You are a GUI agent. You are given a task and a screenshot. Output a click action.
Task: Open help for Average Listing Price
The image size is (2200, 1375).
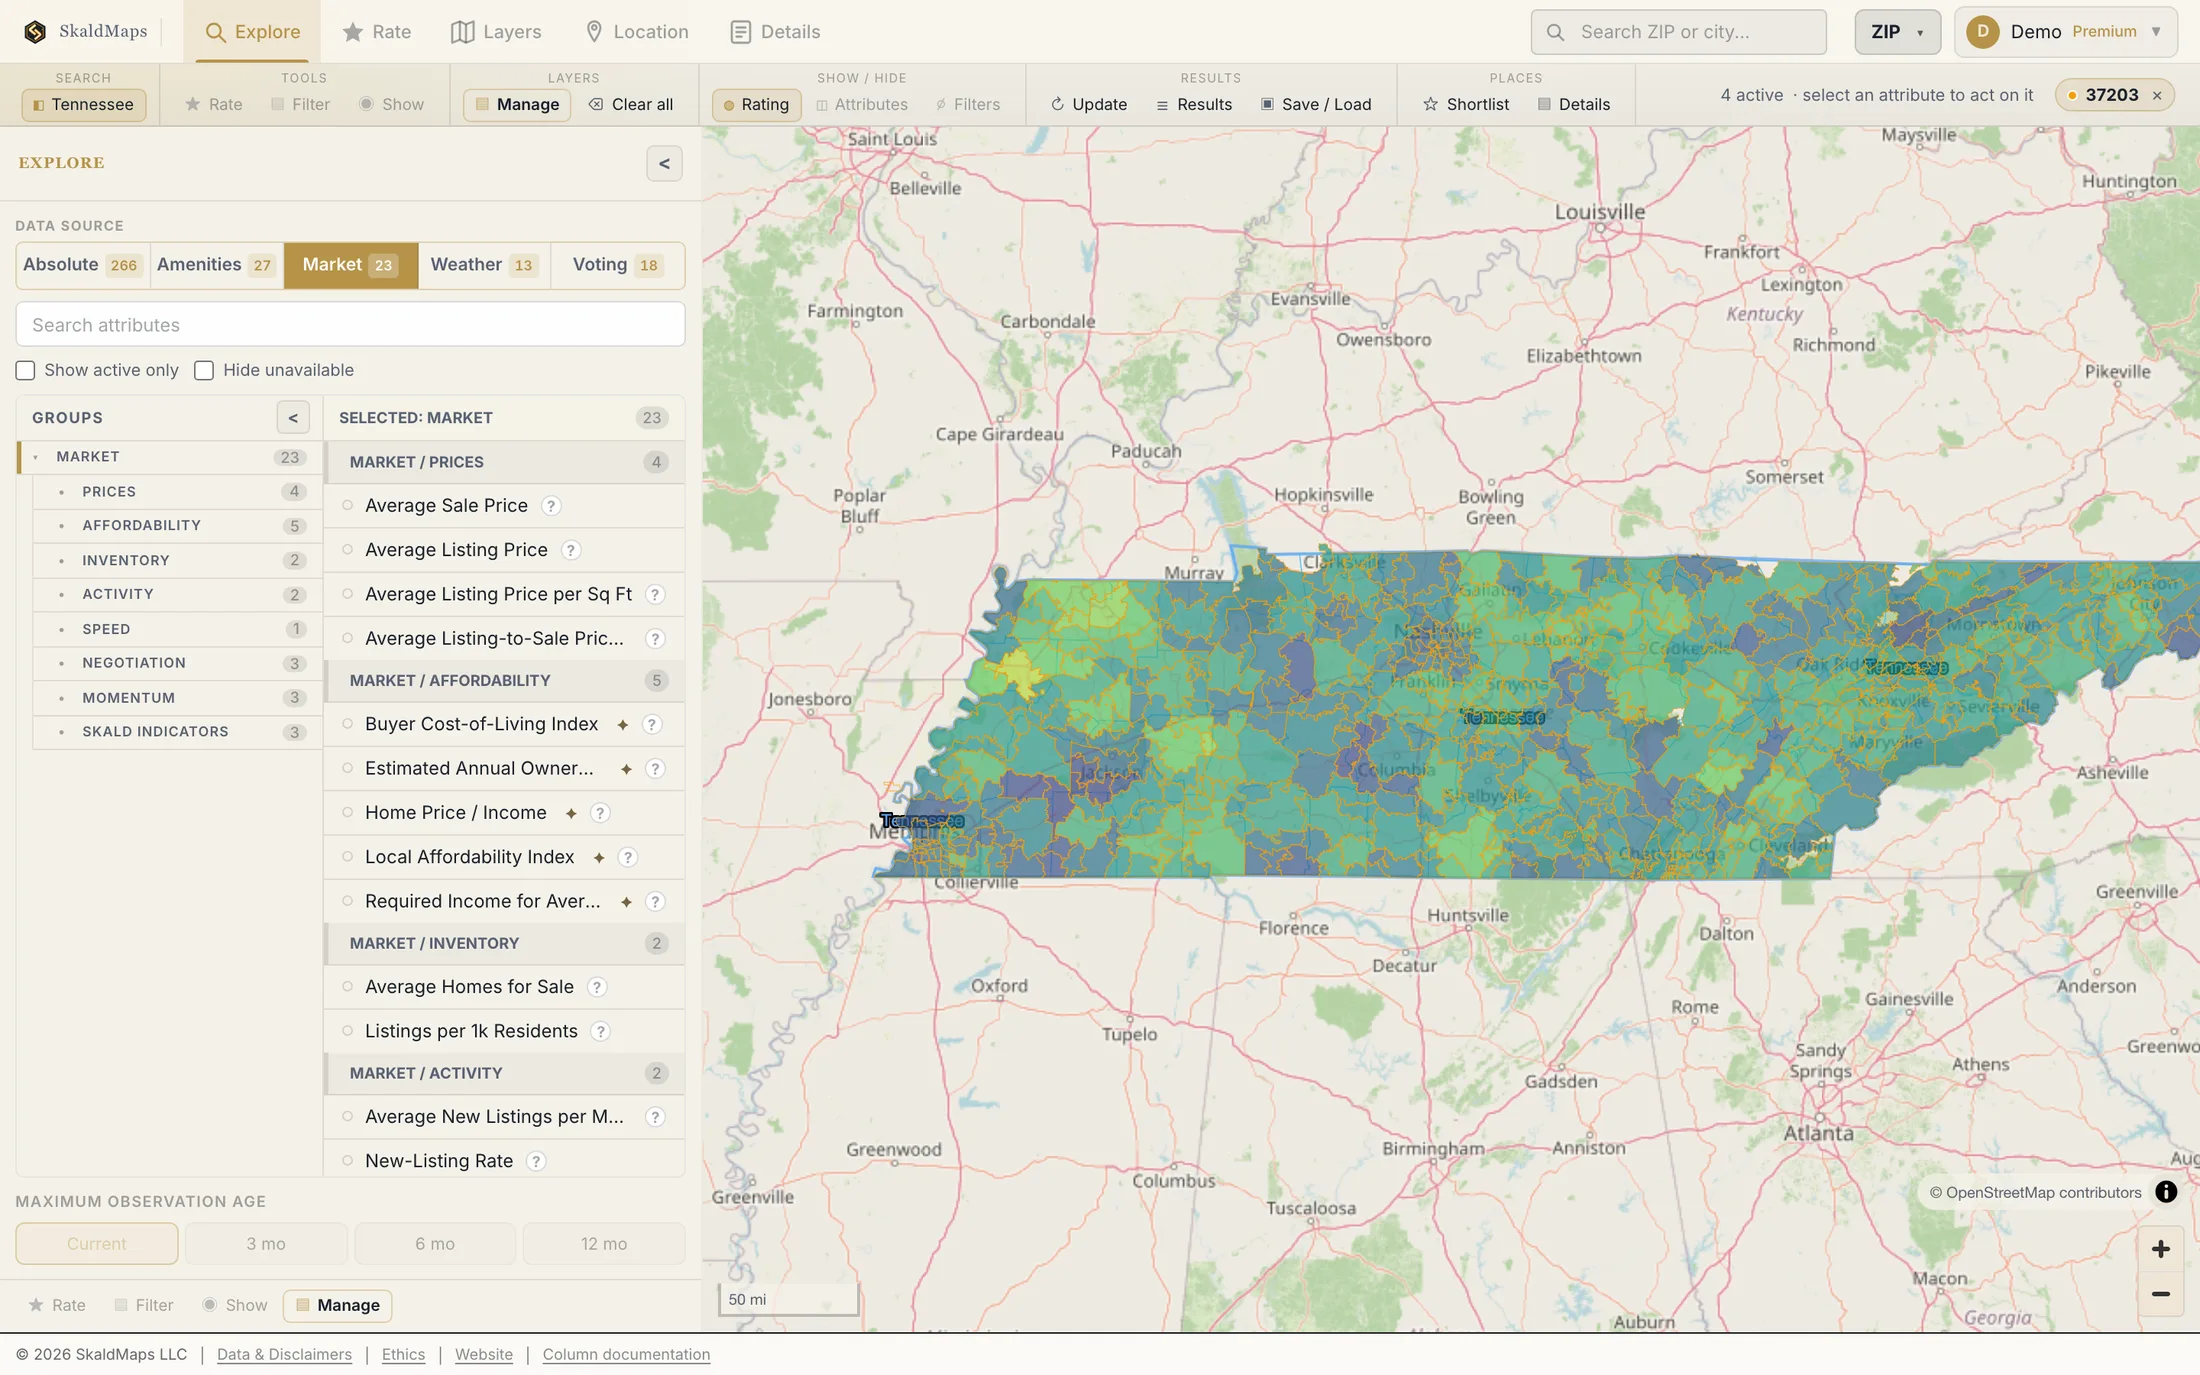[571, 550]
